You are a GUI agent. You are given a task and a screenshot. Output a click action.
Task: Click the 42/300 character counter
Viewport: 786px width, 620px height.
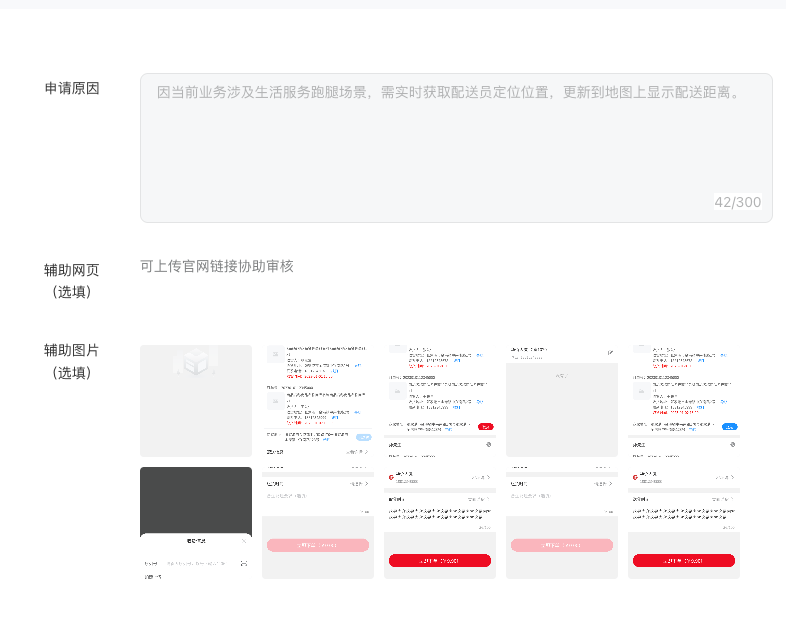737,202
